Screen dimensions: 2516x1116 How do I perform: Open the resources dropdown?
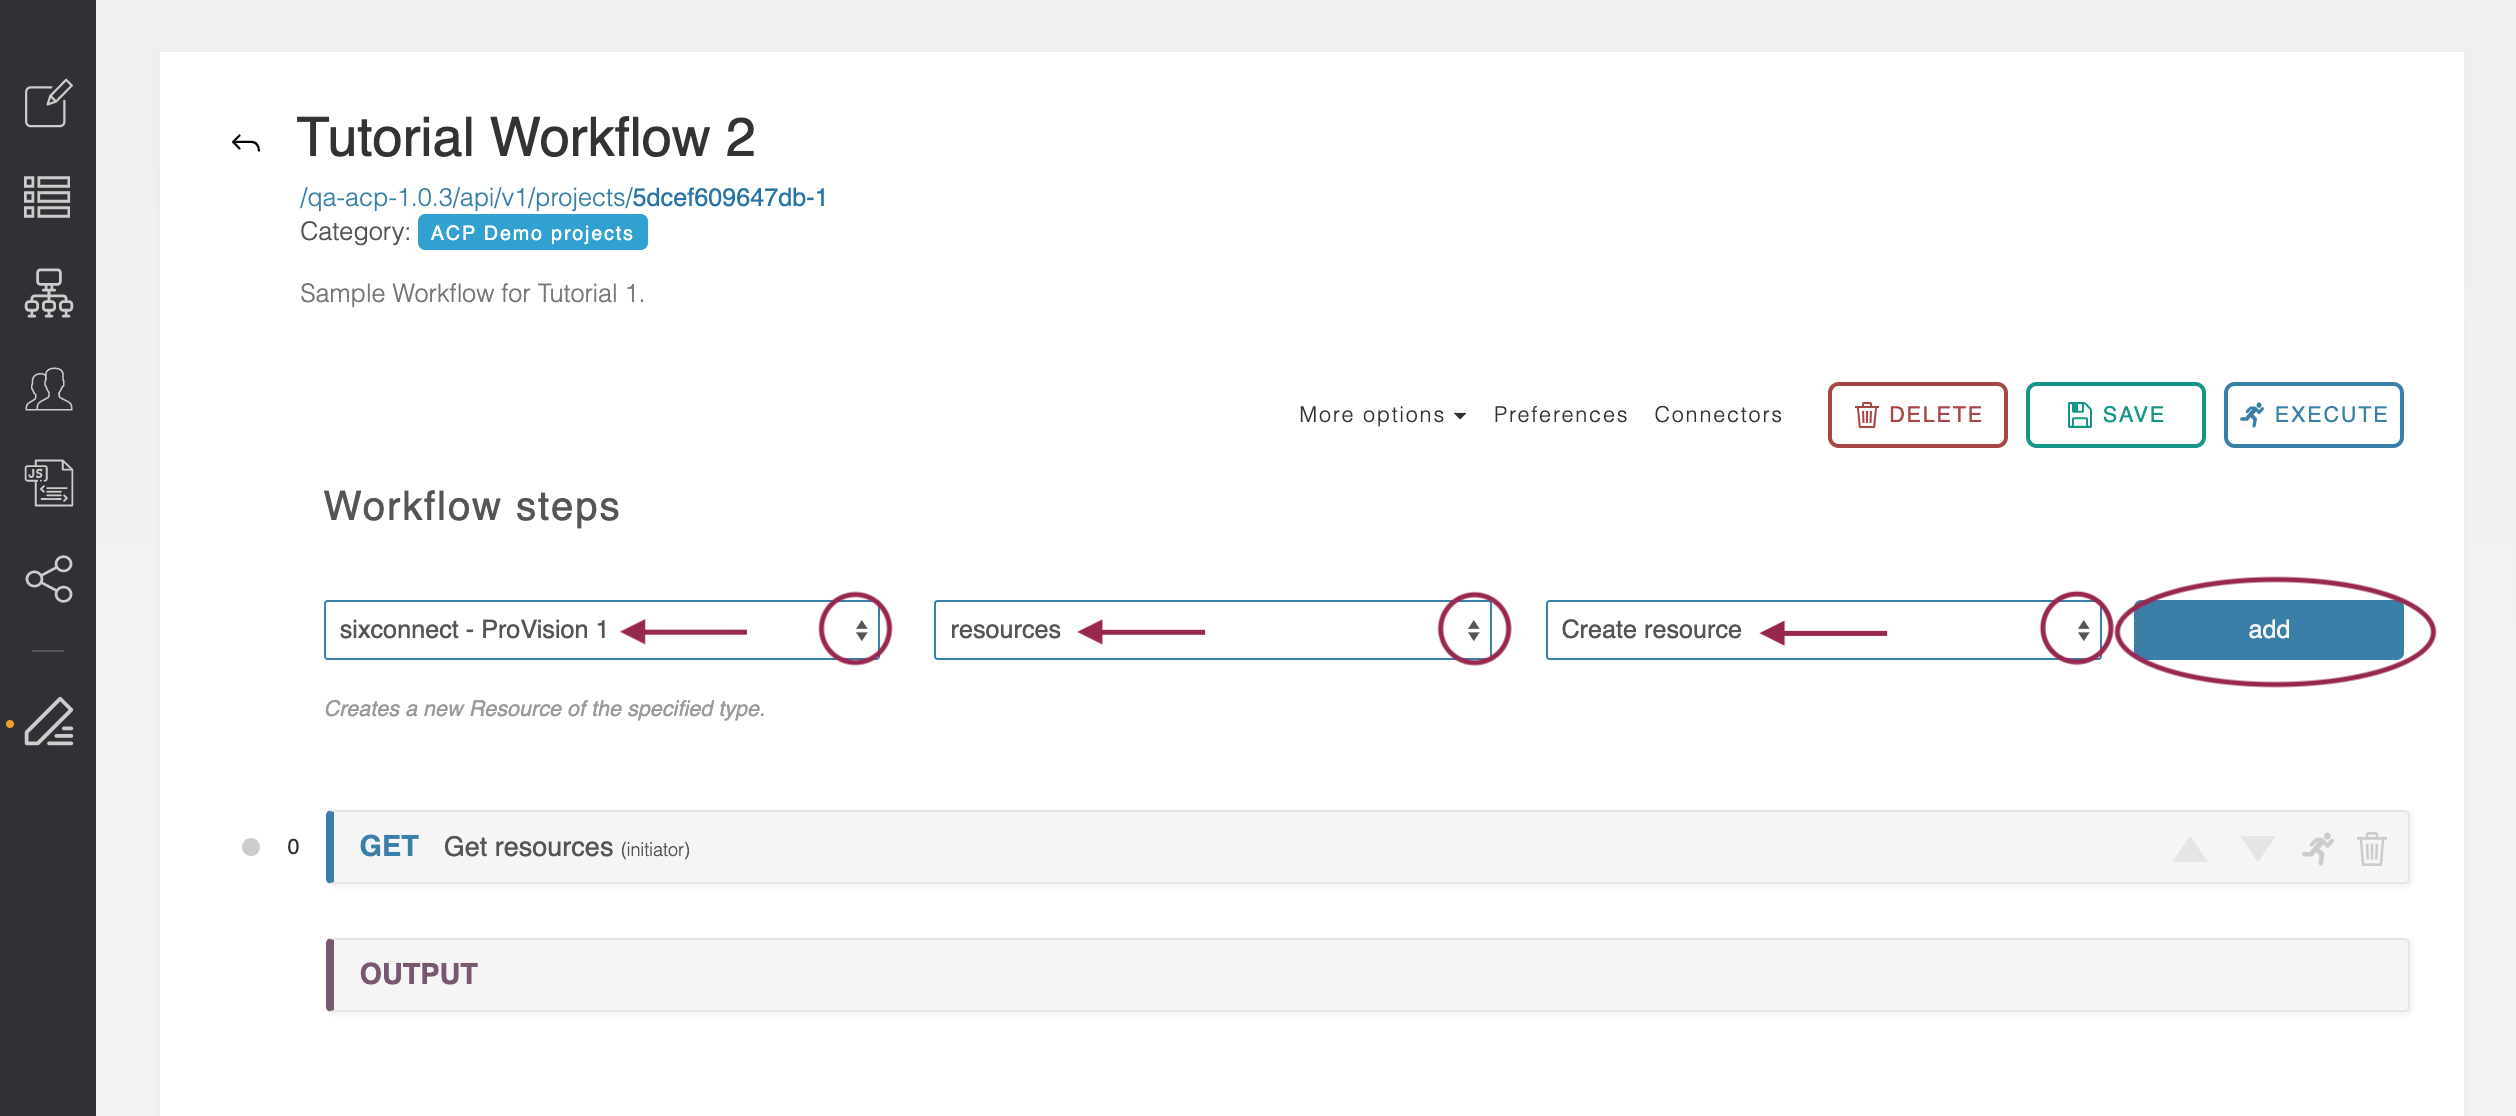(1211, 630)
